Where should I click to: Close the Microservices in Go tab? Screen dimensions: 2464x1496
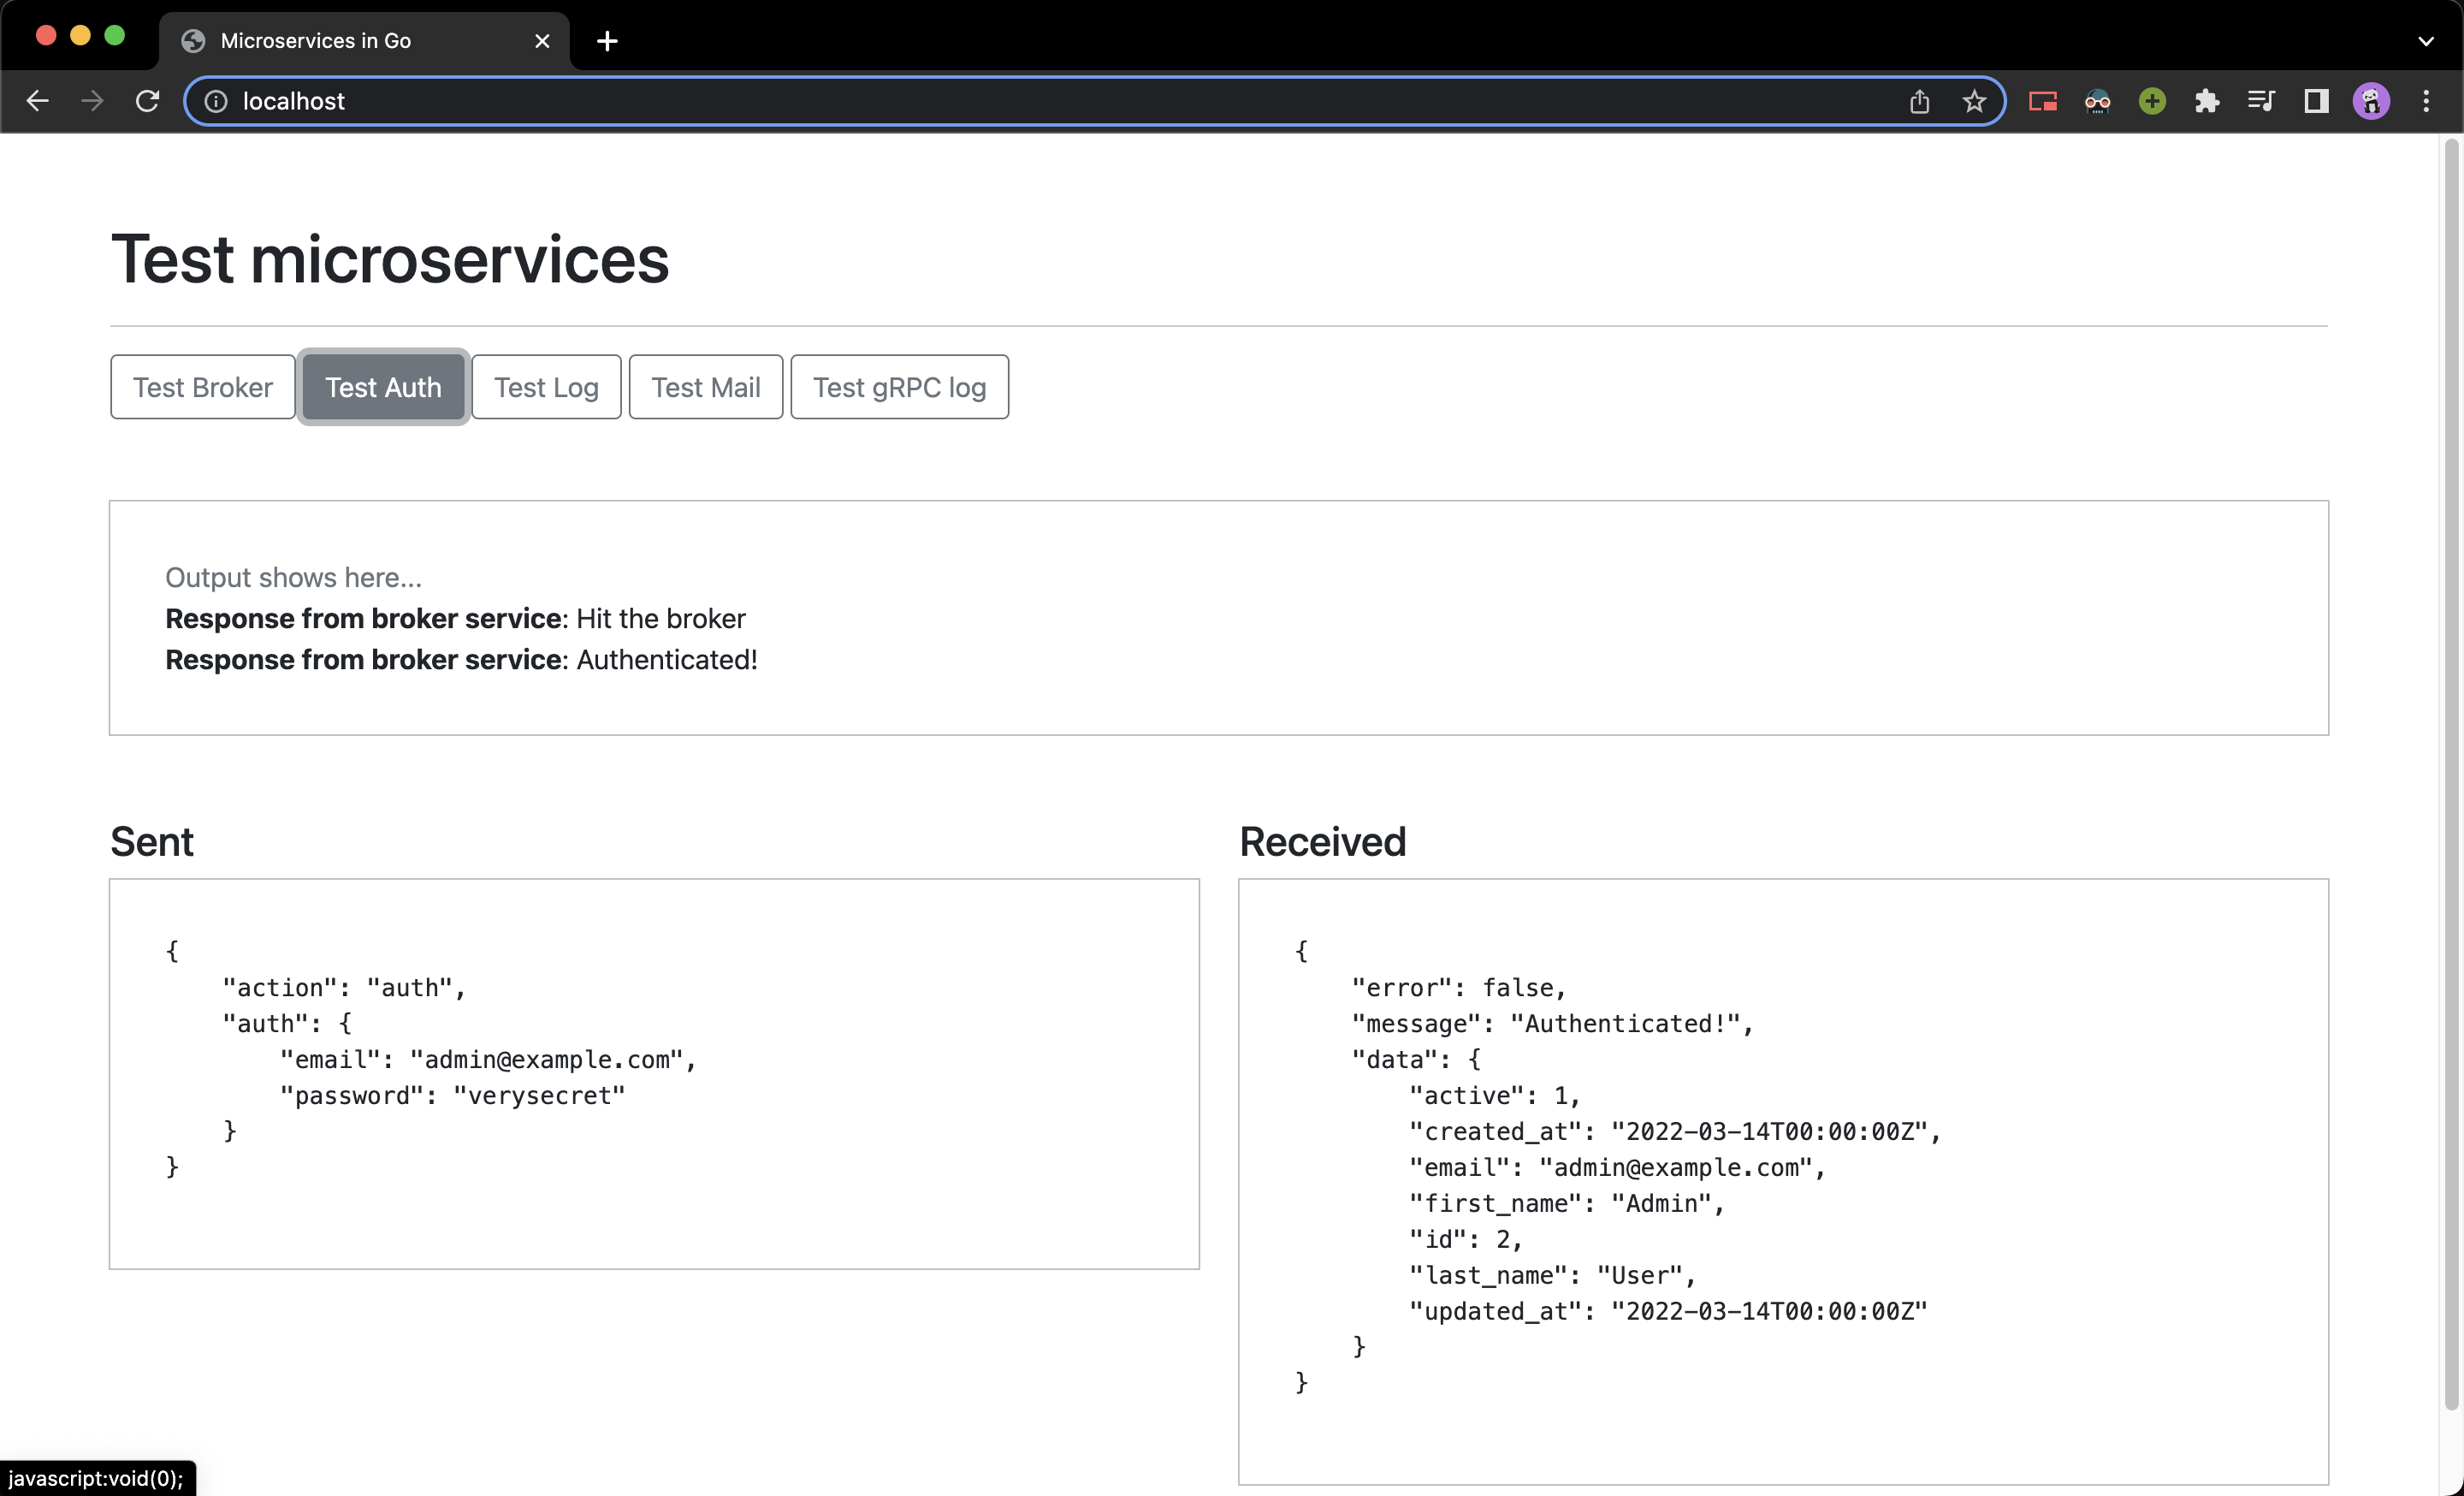pyautogui.click(x=542, y=41)
